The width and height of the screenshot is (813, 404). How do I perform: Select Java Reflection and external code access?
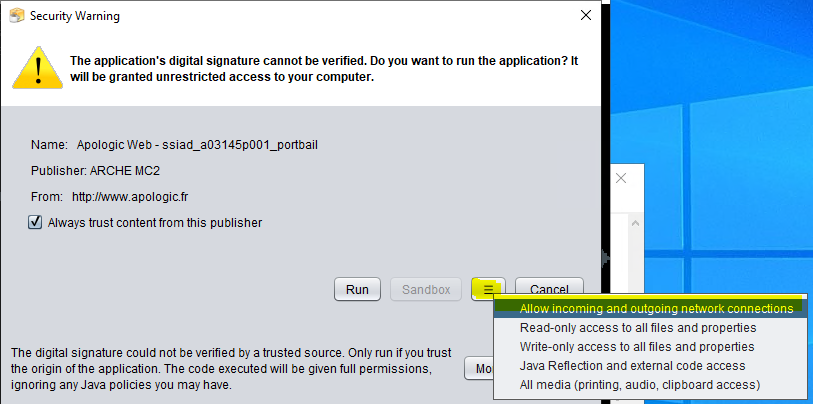click(631, 366)
